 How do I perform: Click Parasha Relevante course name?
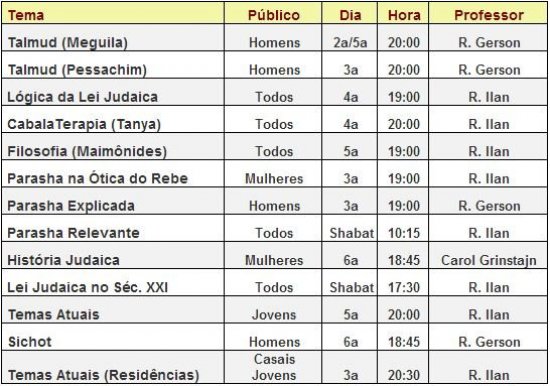click(73, 233)
